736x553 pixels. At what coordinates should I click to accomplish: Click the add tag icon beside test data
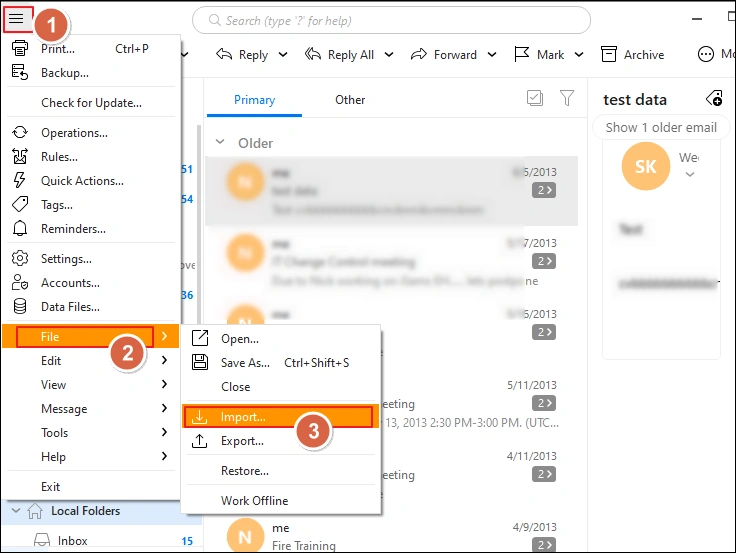pos(714,98)
